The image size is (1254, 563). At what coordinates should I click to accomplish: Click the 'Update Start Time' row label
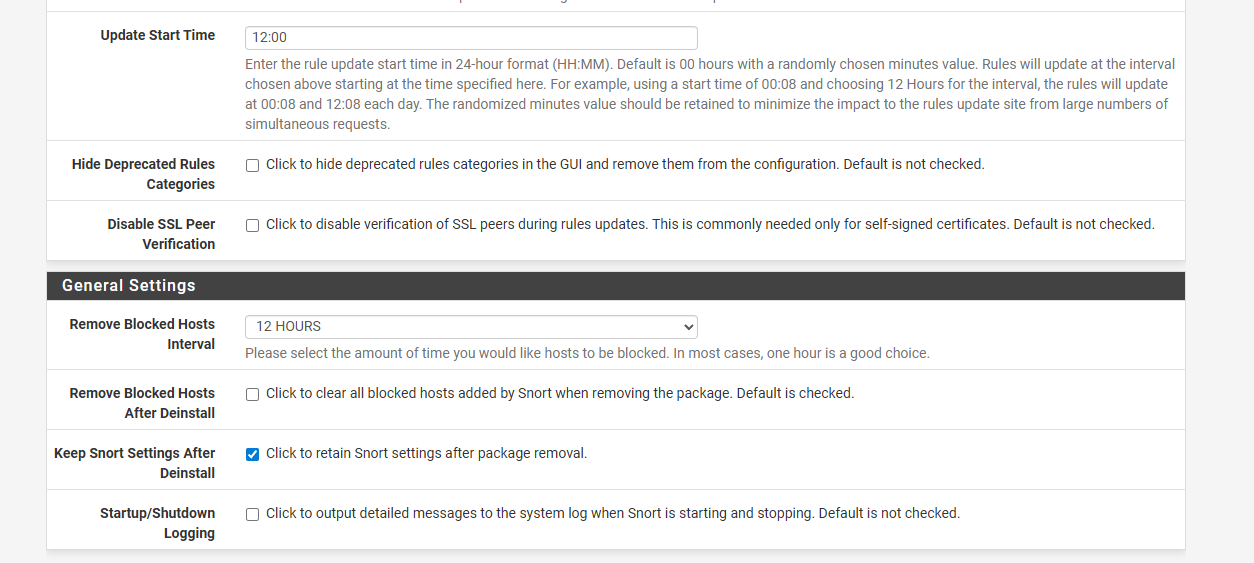[157, 35]
